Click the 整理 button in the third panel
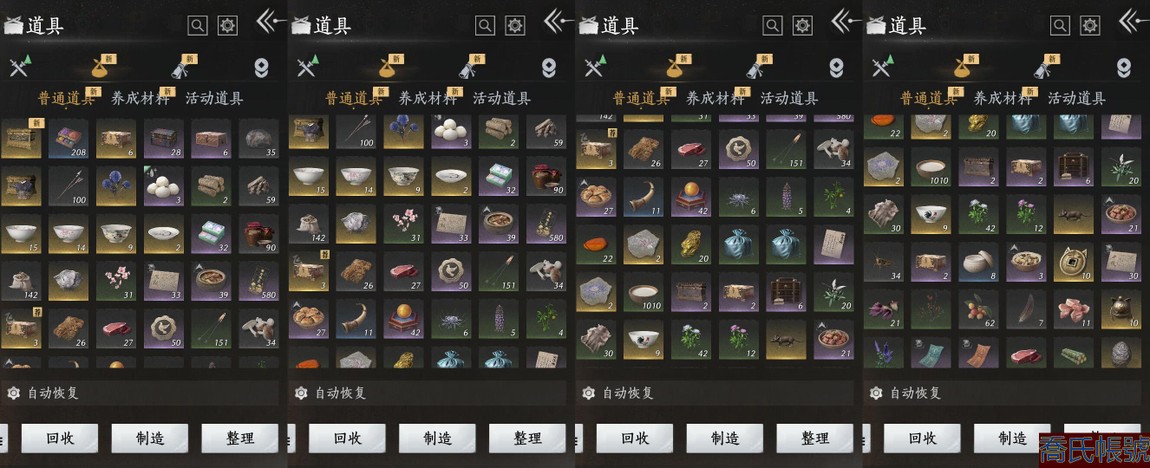The height and width of the screenshot is (468, 1150). (x=814, y=439)
